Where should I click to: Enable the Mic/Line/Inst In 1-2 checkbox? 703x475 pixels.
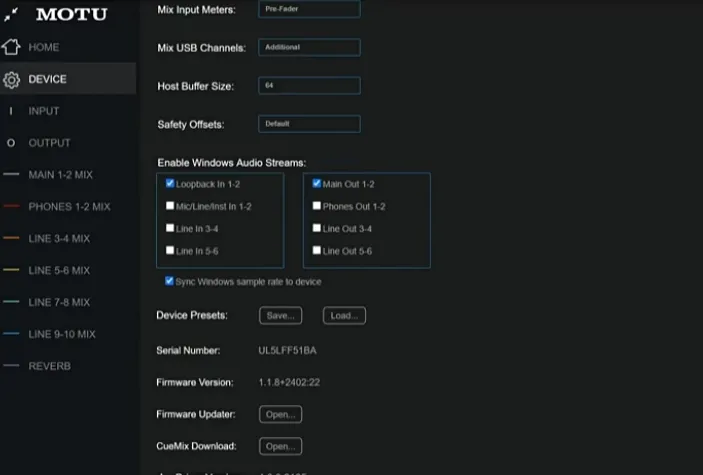click(x=170, y=206)
